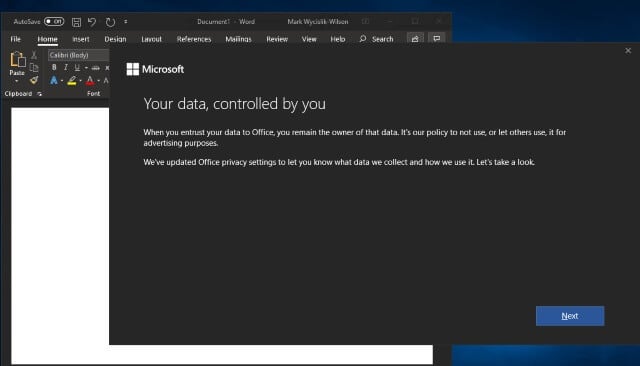
Task: Click the Format Painter brush icon
Action: tap(34, 80)
